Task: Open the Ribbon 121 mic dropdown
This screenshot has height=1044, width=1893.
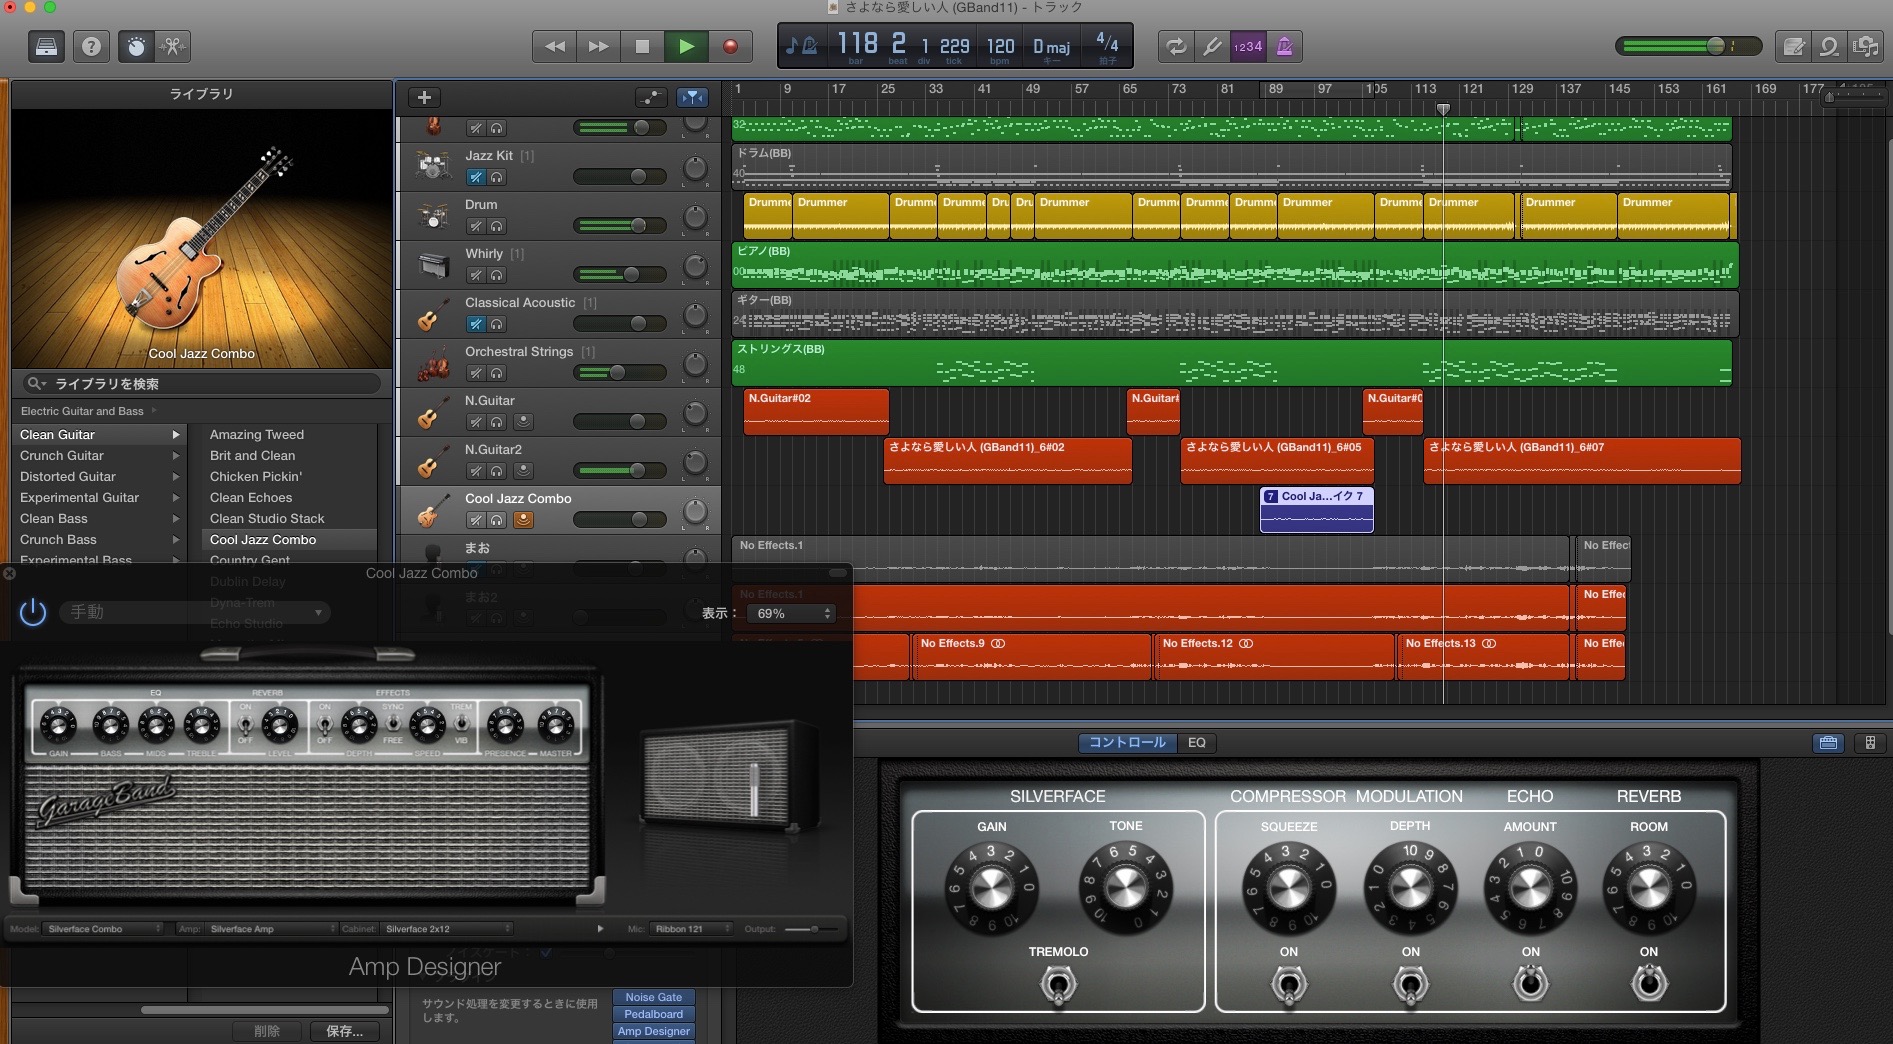Action: pos(691,929)
